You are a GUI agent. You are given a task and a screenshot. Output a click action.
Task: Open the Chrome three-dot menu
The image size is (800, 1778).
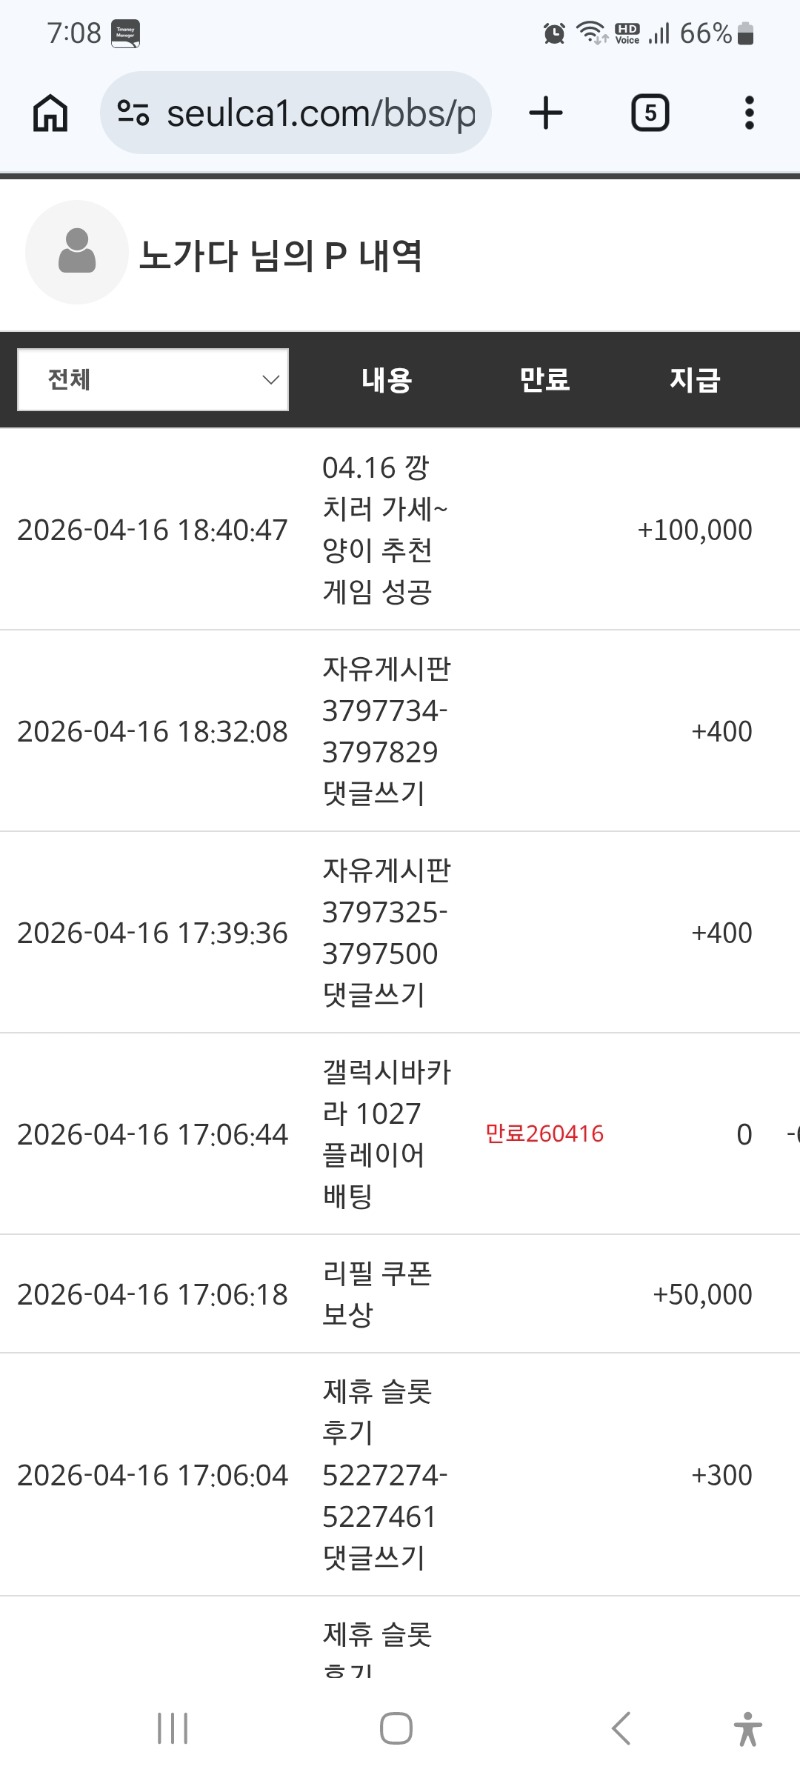pos(749,113)
